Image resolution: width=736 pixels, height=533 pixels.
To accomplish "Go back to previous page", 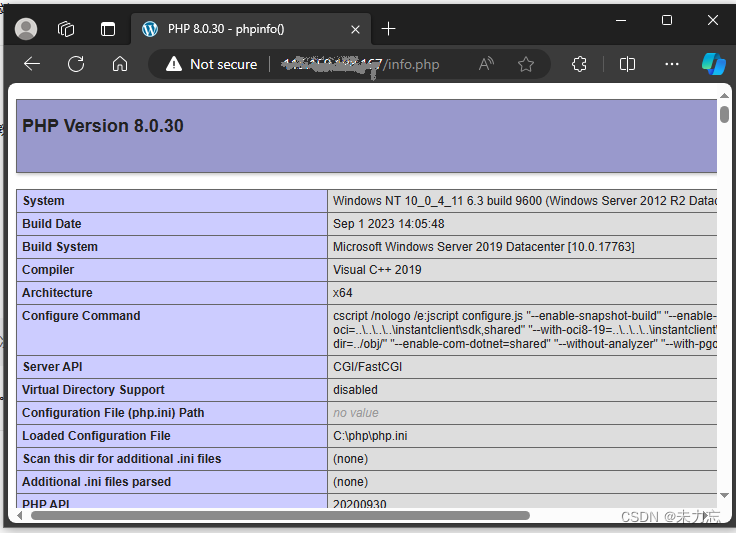I will tap(32, 63).
